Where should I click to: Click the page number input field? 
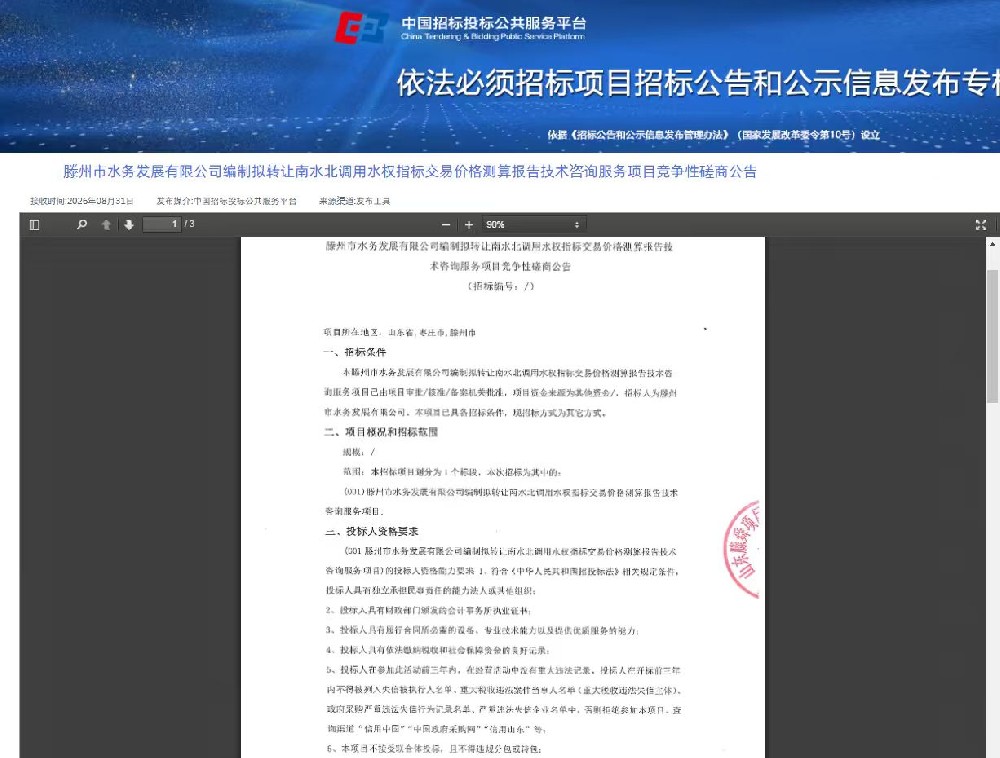tap(161, 224)
